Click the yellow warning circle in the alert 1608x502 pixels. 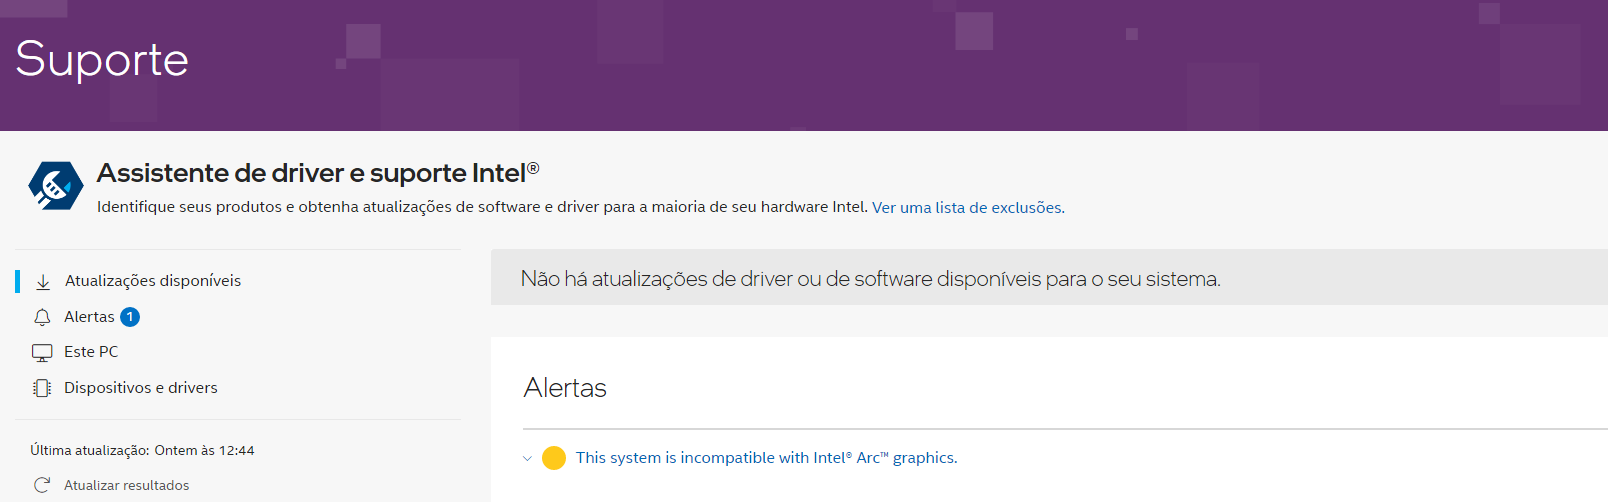pyautogui.click(x=554, y=458)
